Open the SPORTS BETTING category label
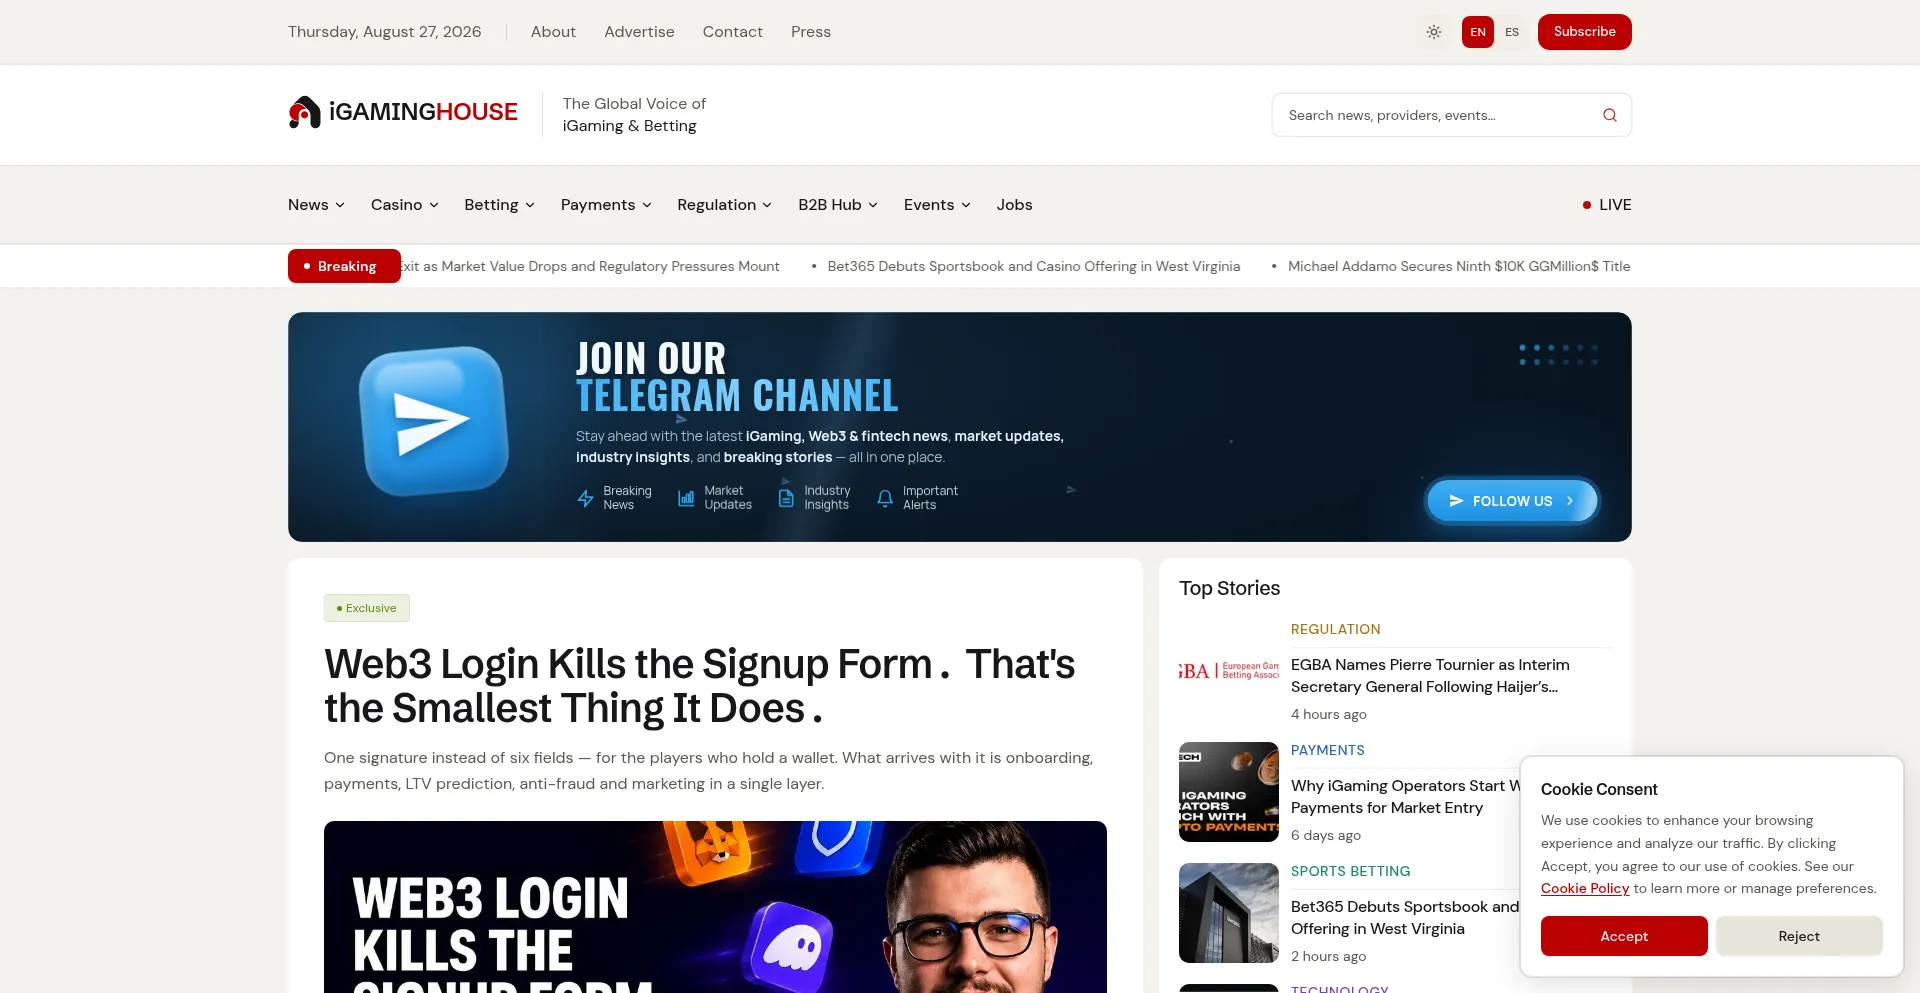1920x993 pixels. 1351,871
